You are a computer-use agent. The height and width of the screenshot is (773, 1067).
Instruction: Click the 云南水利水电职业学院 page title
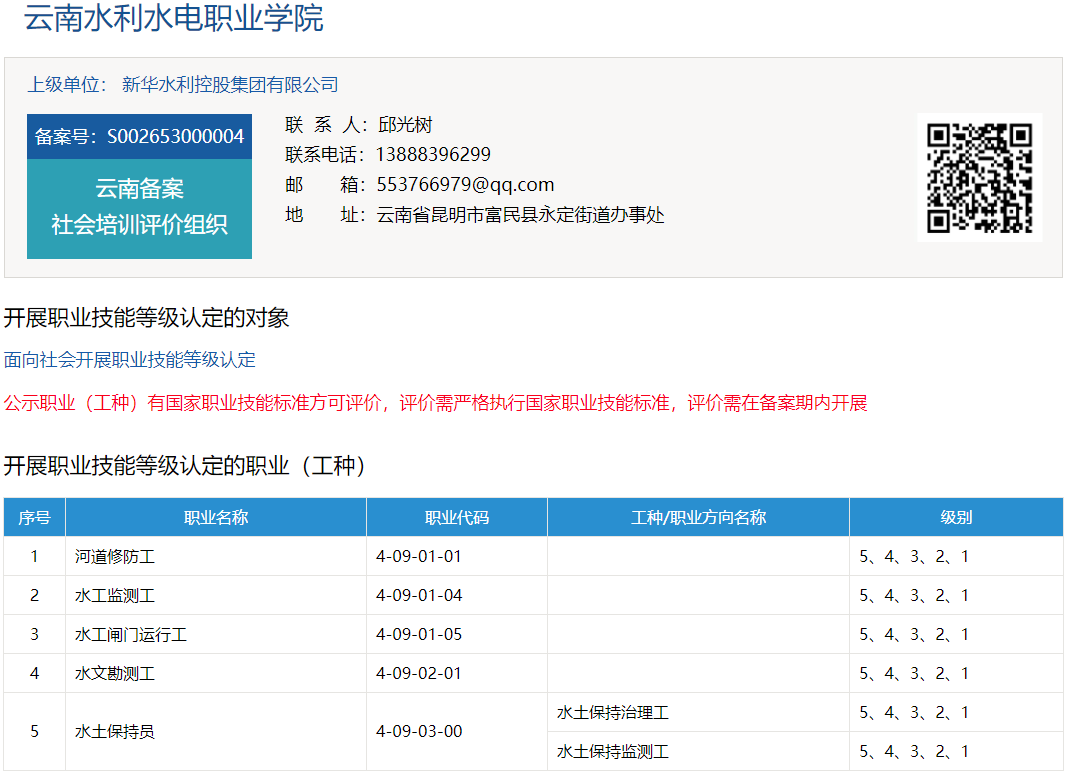(174, 19)
